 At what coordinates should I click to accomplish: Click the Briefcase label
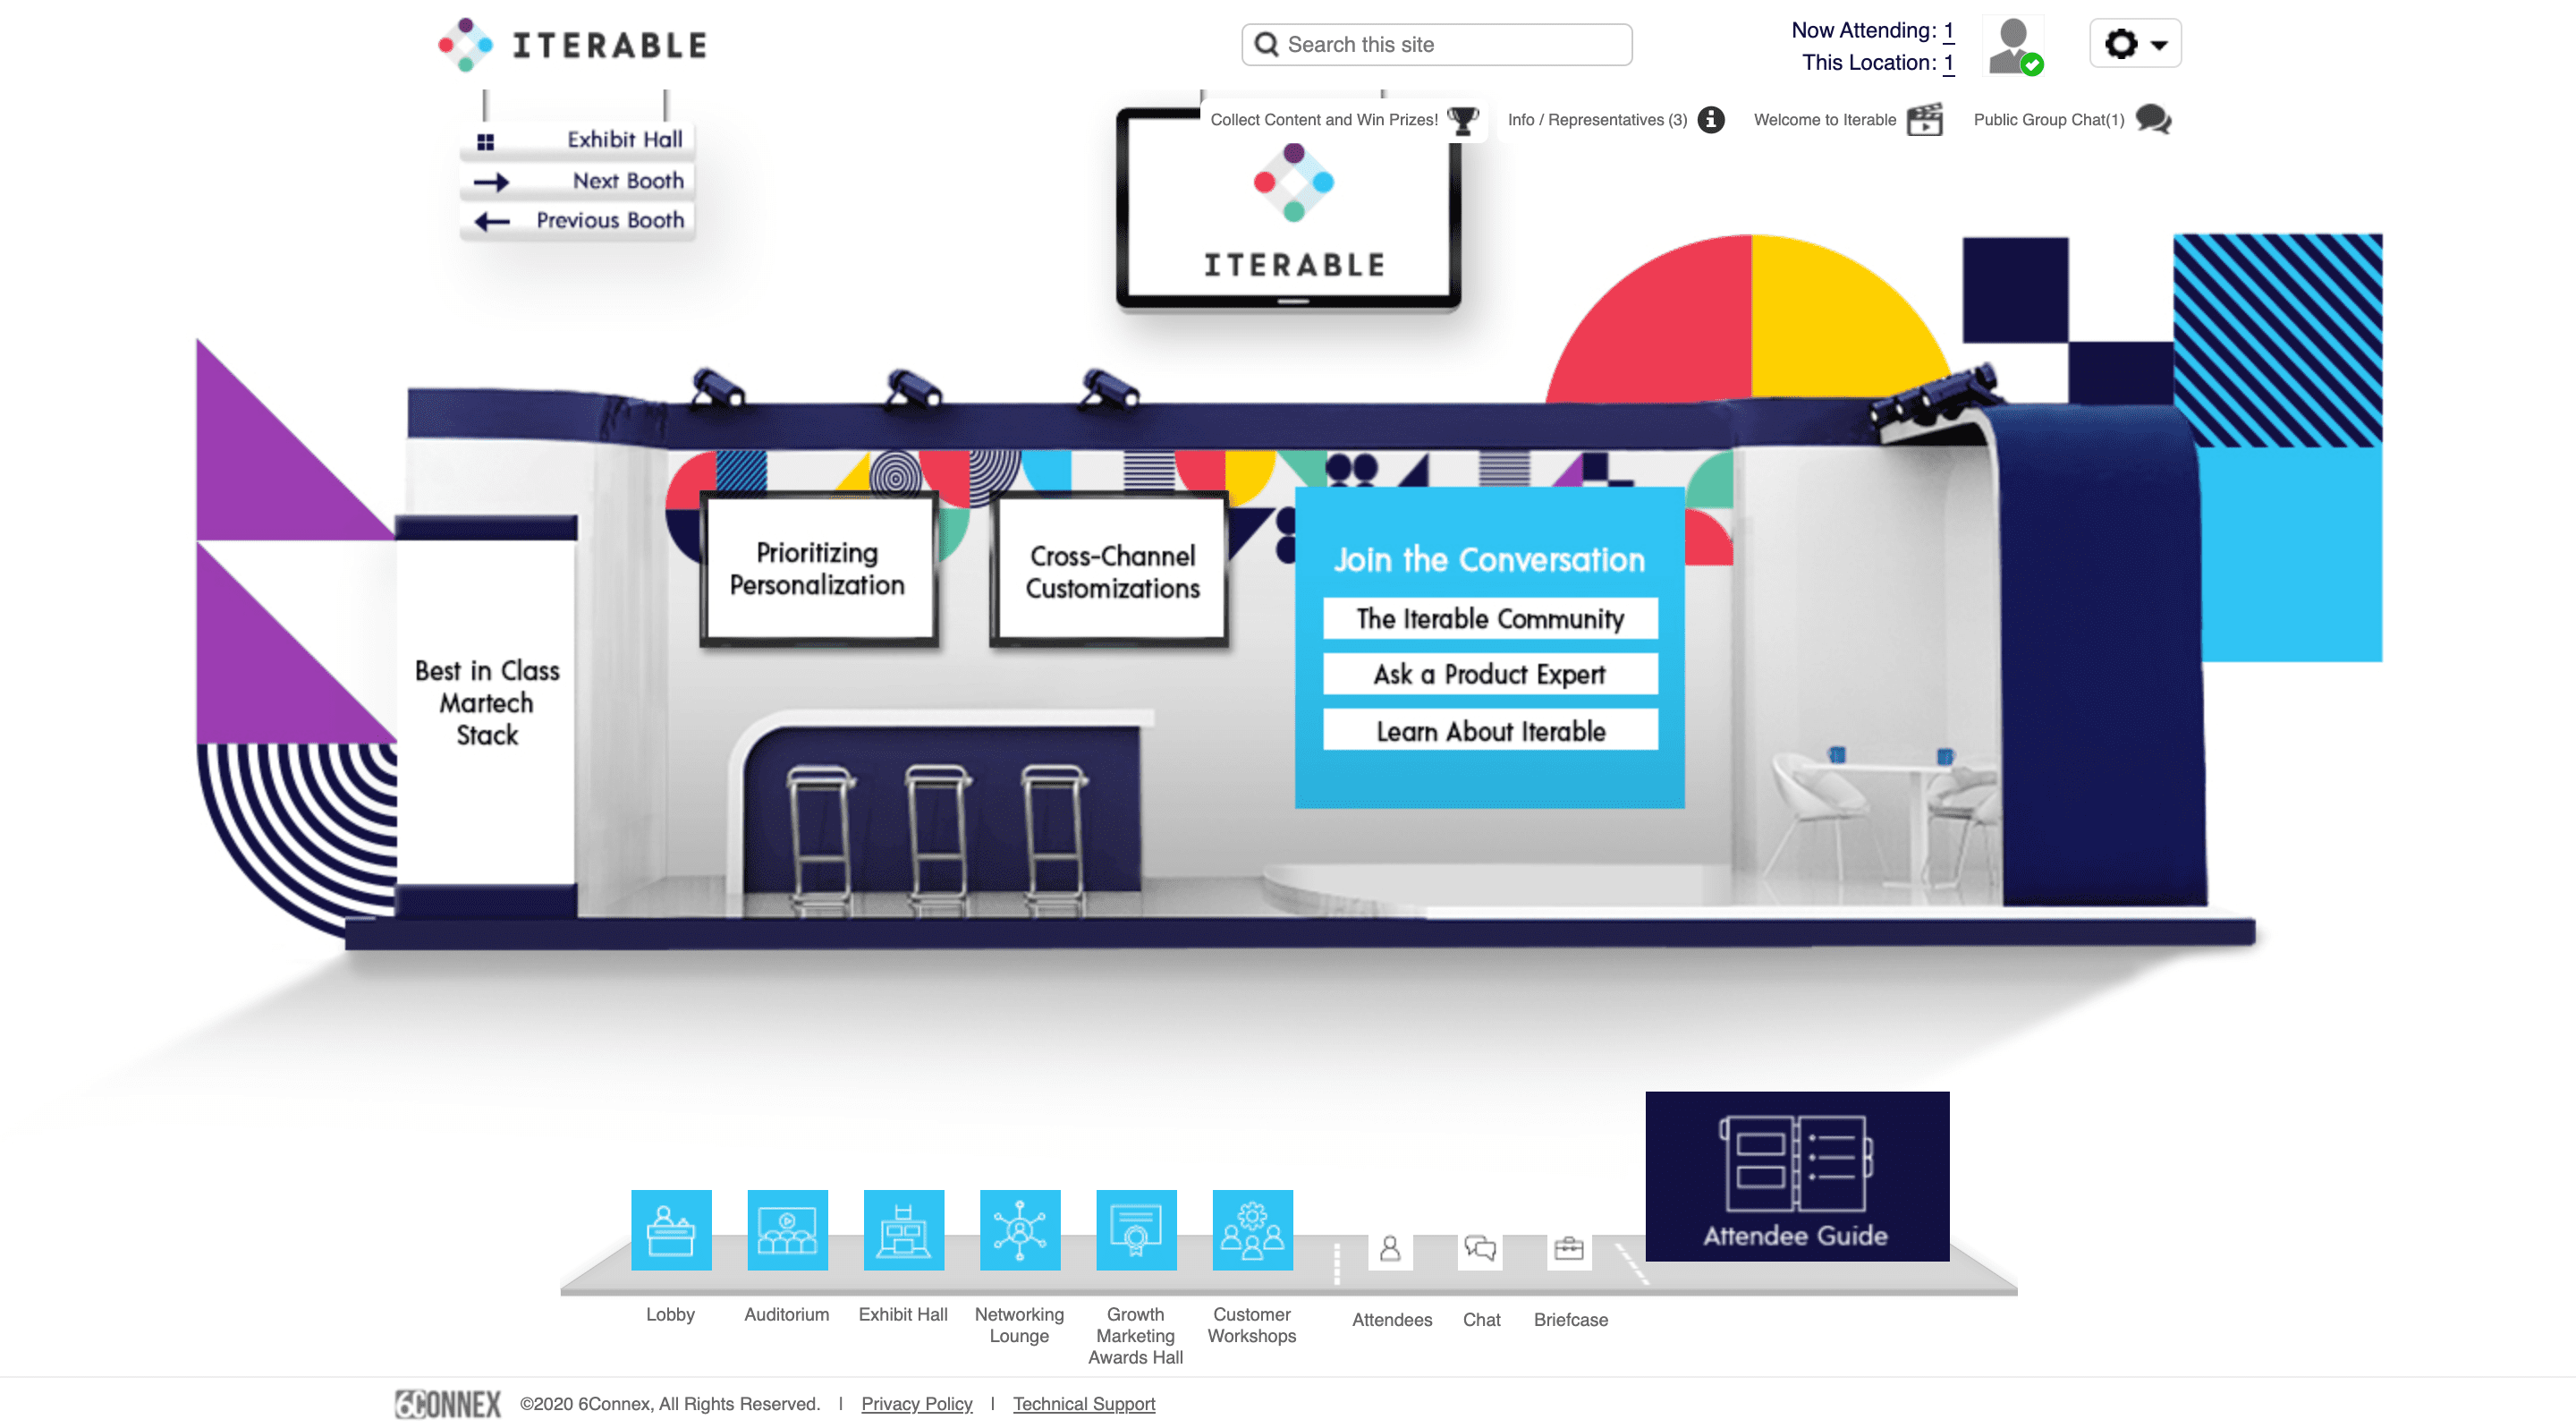(1571, 1319)
